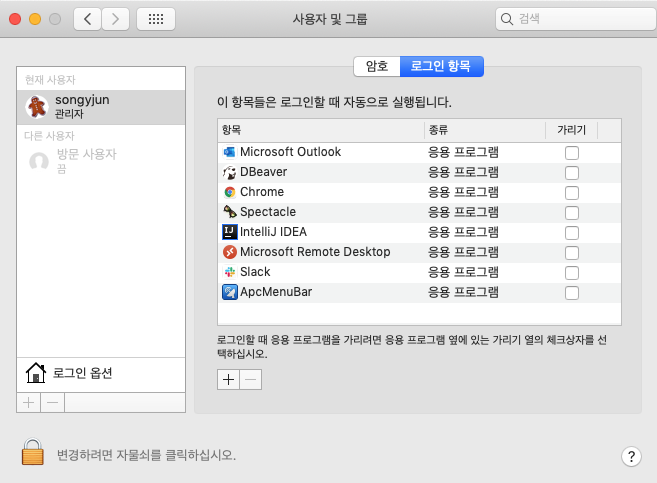
Task: Toggle hide checkbox for Chrome
Action: coord(572,193)
